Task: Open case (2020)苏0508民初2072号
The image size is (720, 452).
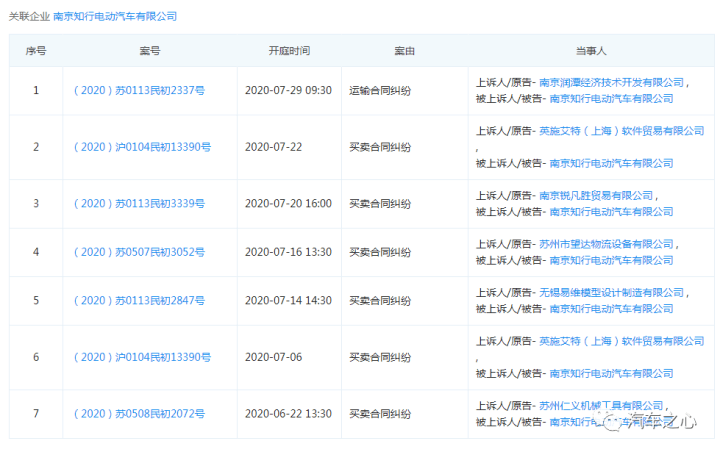Action: coord(139,414)
